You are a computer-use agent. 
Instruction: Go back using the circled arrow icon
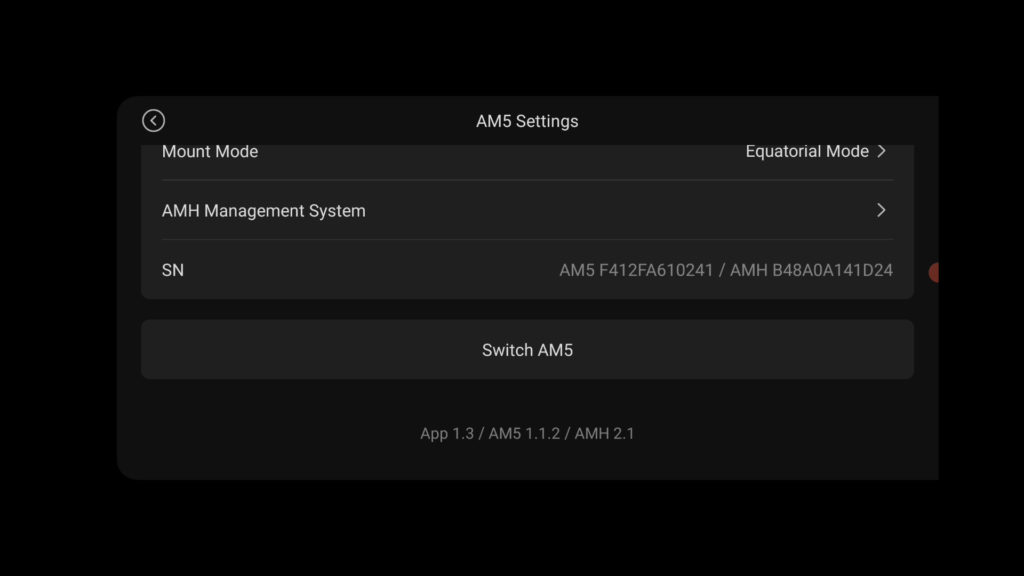[153, 121]
